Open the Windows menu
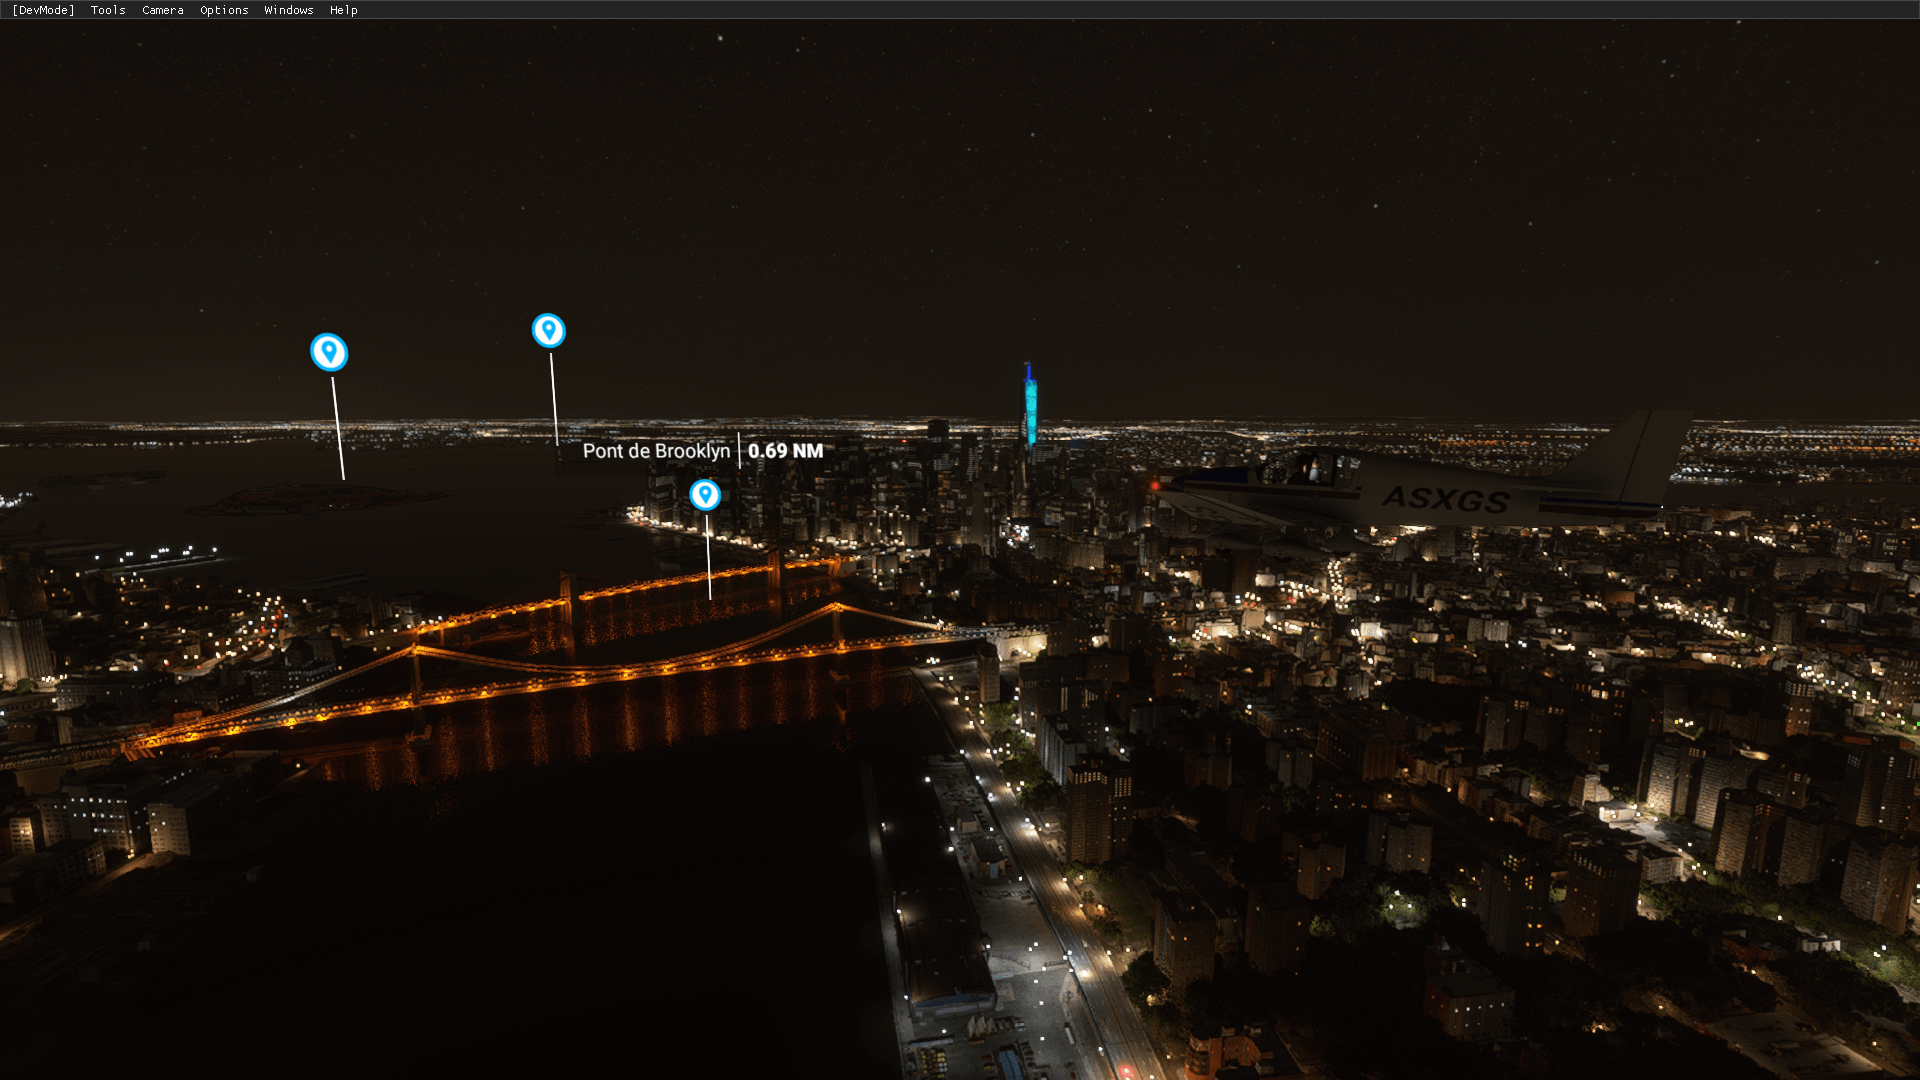1920x1080 pixels. 289,10
